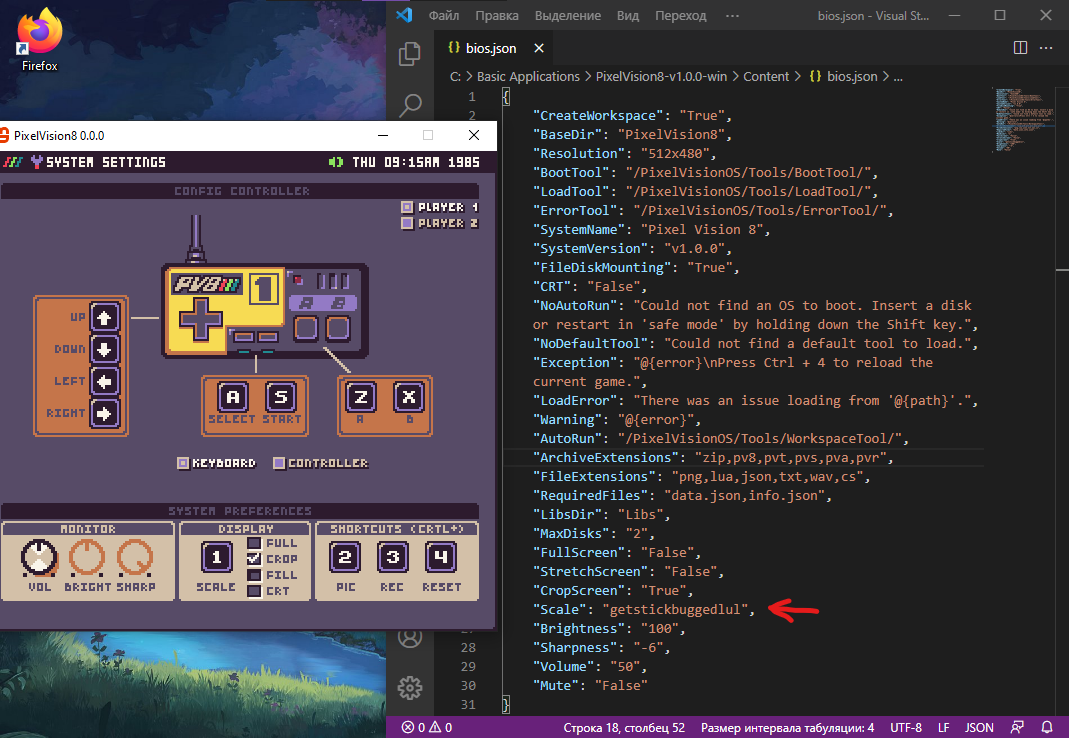The image size is (1069, 738).
Task: Click the Basic Applications breadcrumb
Action: [x=528, y=76]
